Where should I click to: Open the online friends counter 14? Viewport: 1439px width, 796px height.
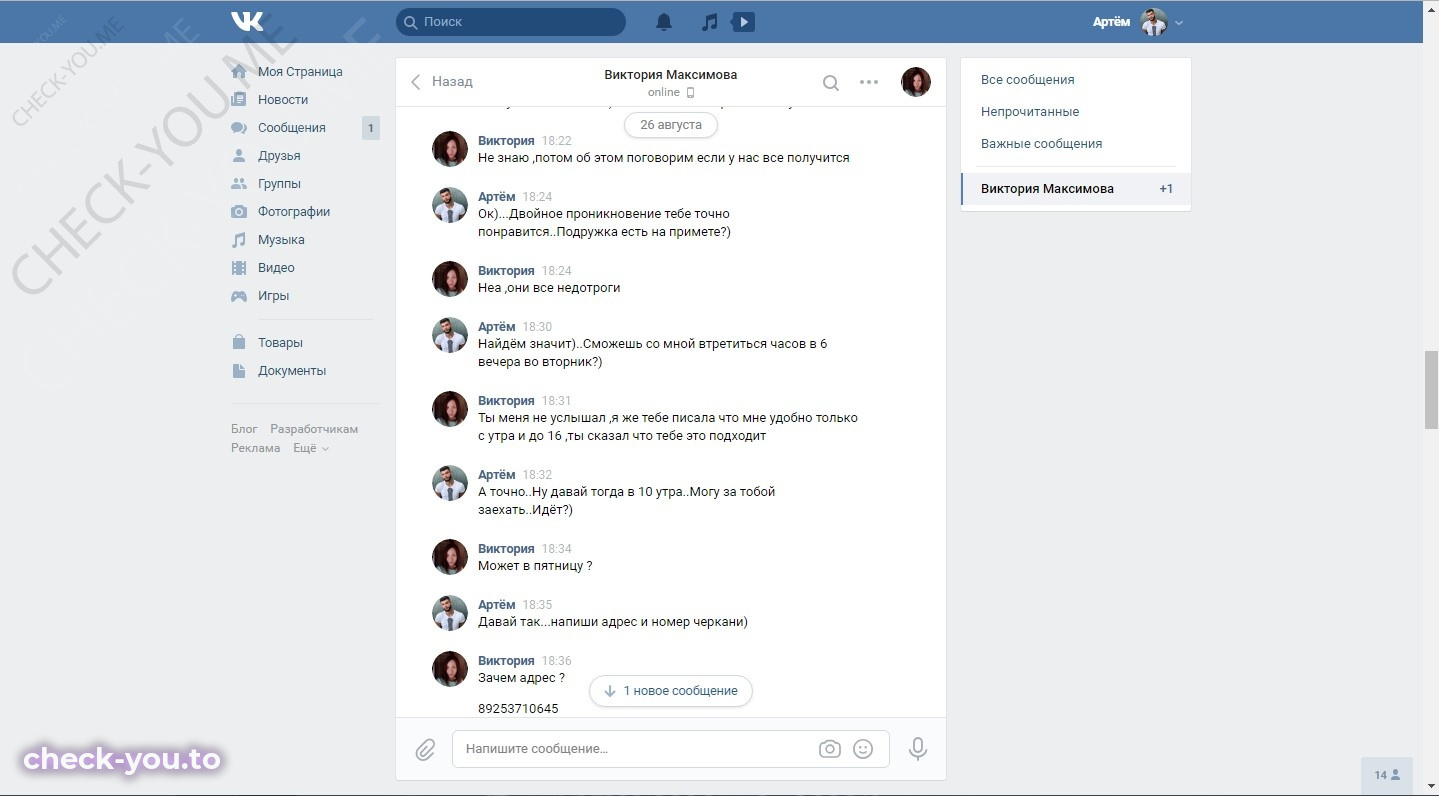pos(1387,775)
